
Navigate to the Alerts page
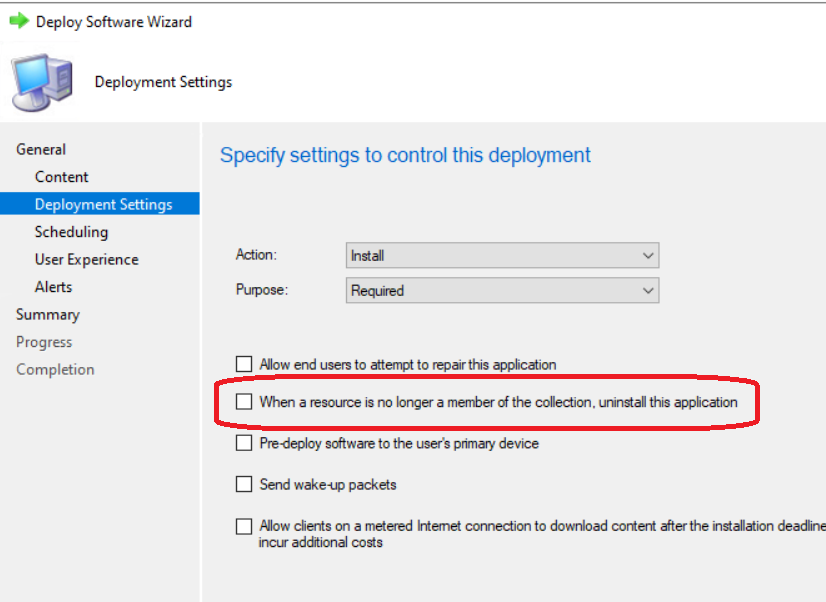(53, 287)
